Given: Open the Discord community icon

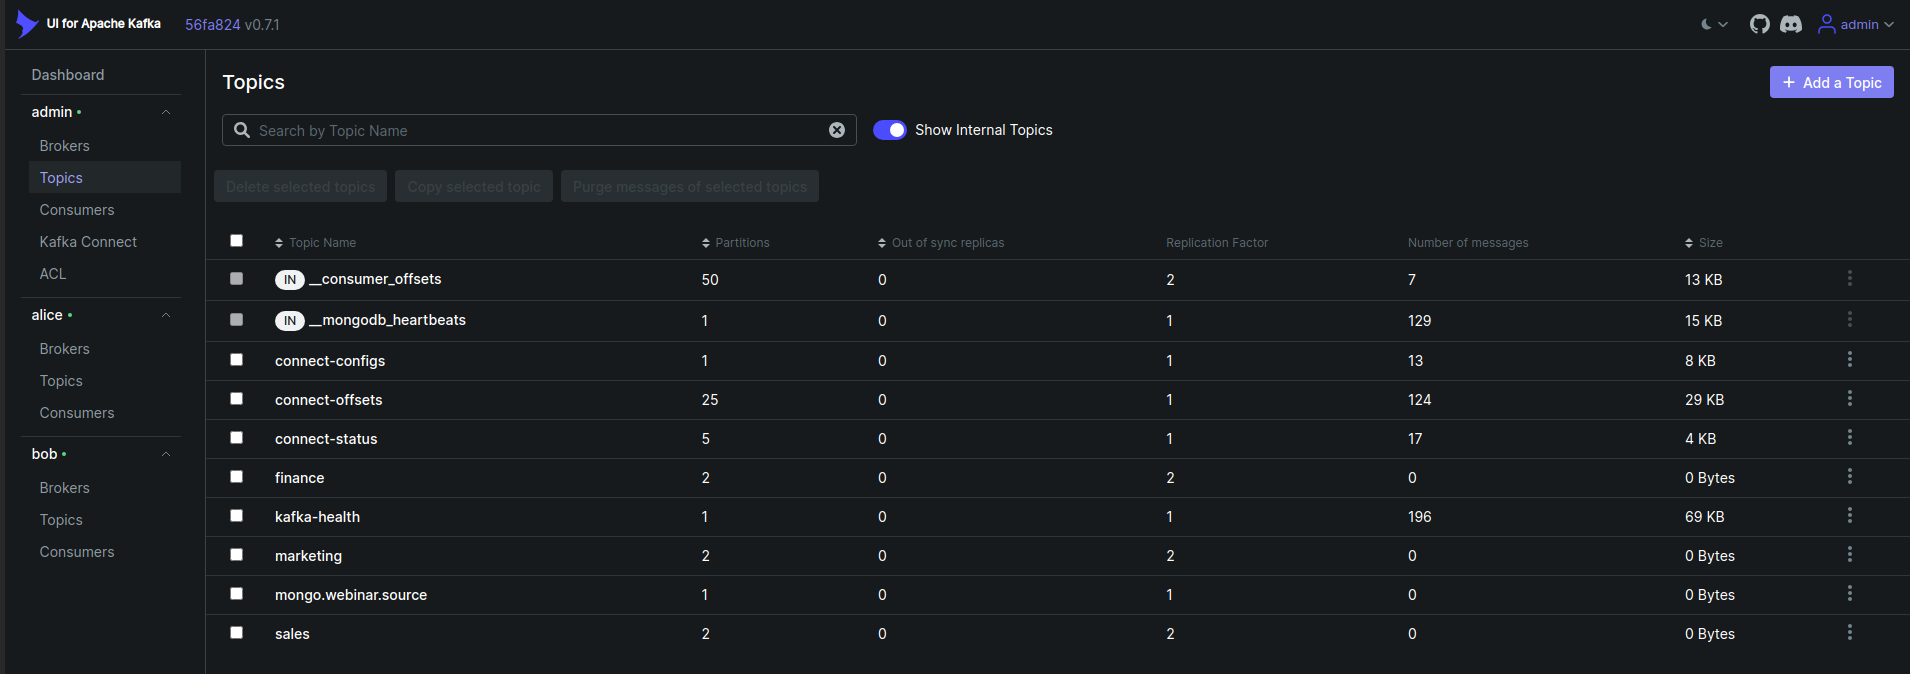Looking at the screenshot, I should (1791, 24).
